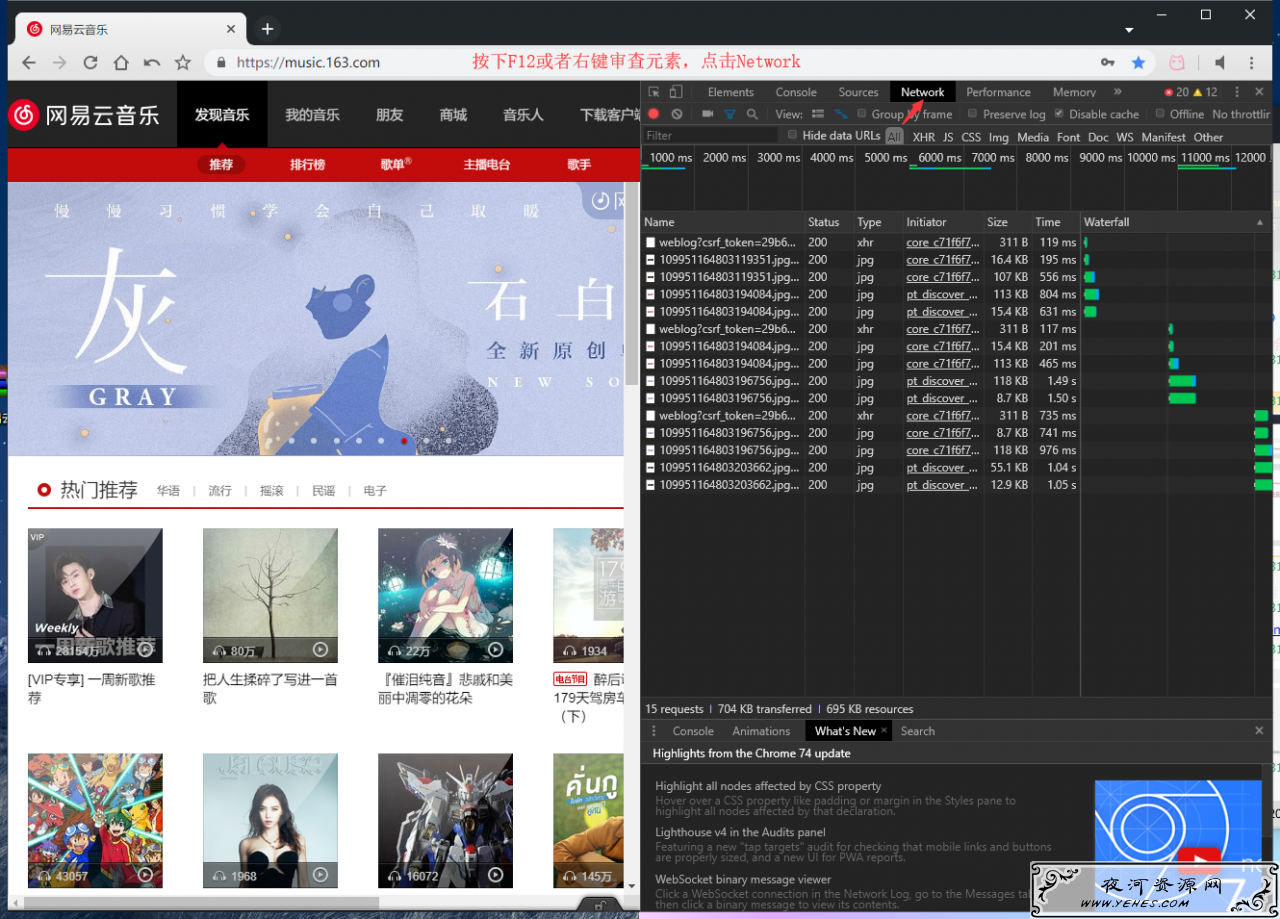
Task: Open the 排行榜 sub-navigation link
Action: tap(307, 164)
